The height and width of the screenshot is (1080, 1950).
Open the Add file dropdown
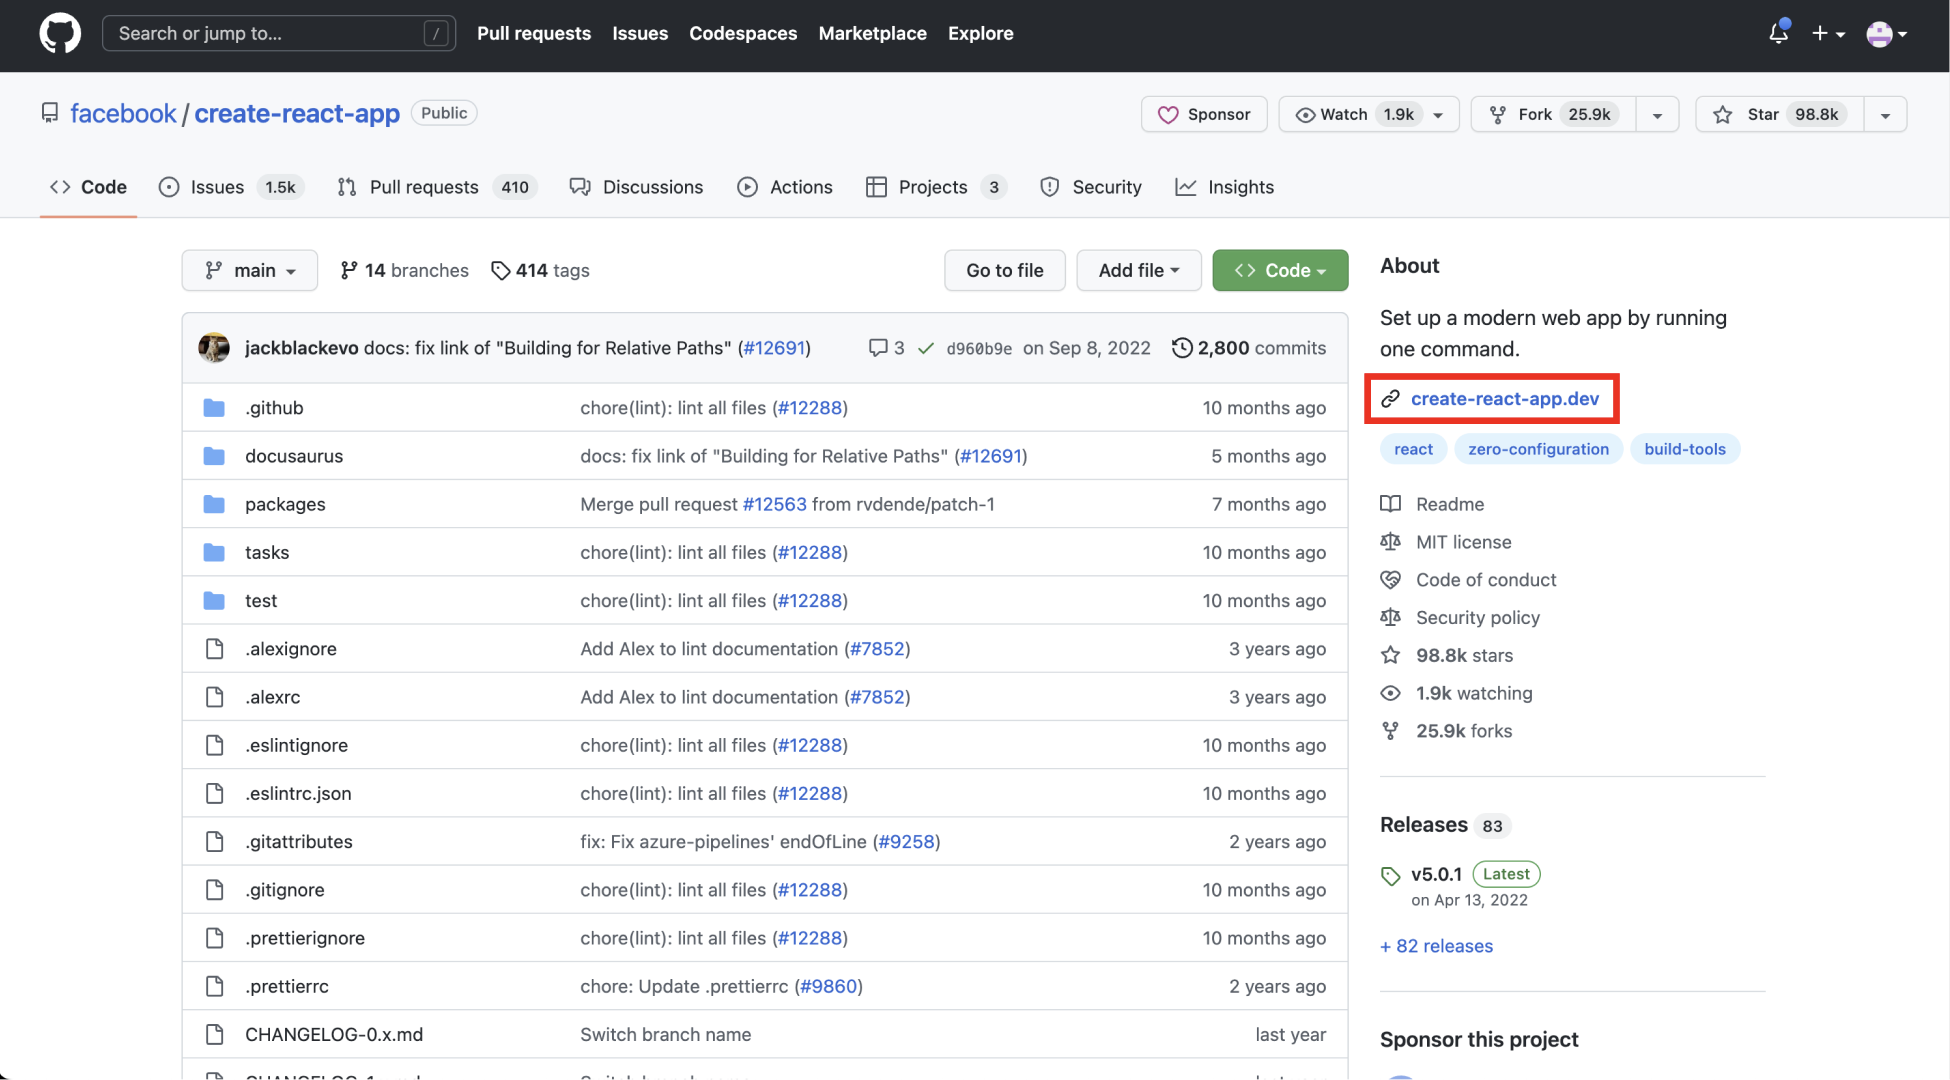pos(1138,270)
